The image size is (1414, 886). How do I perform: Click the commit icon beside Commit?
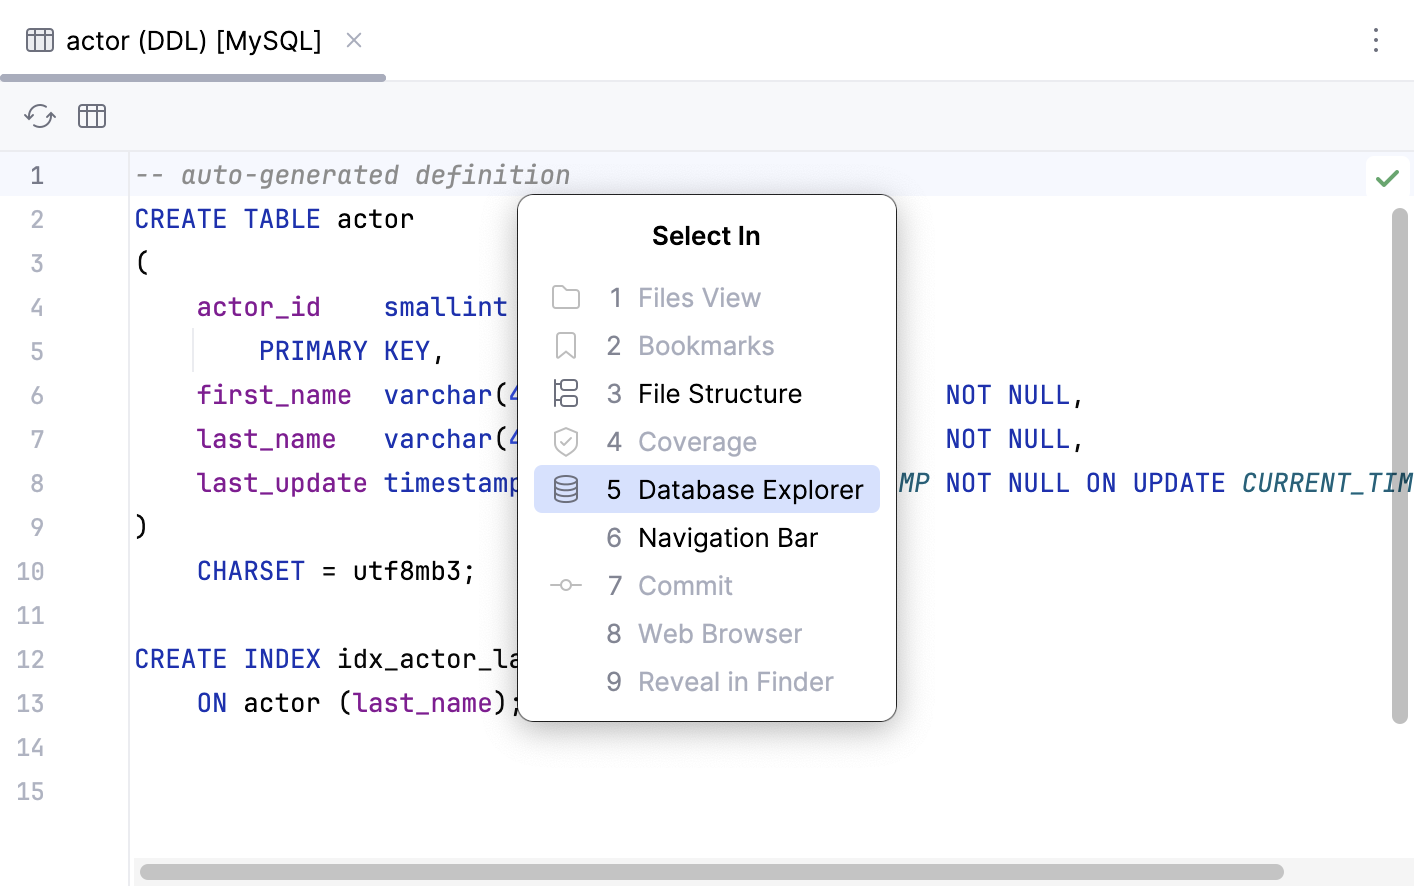tap(566, 585)
